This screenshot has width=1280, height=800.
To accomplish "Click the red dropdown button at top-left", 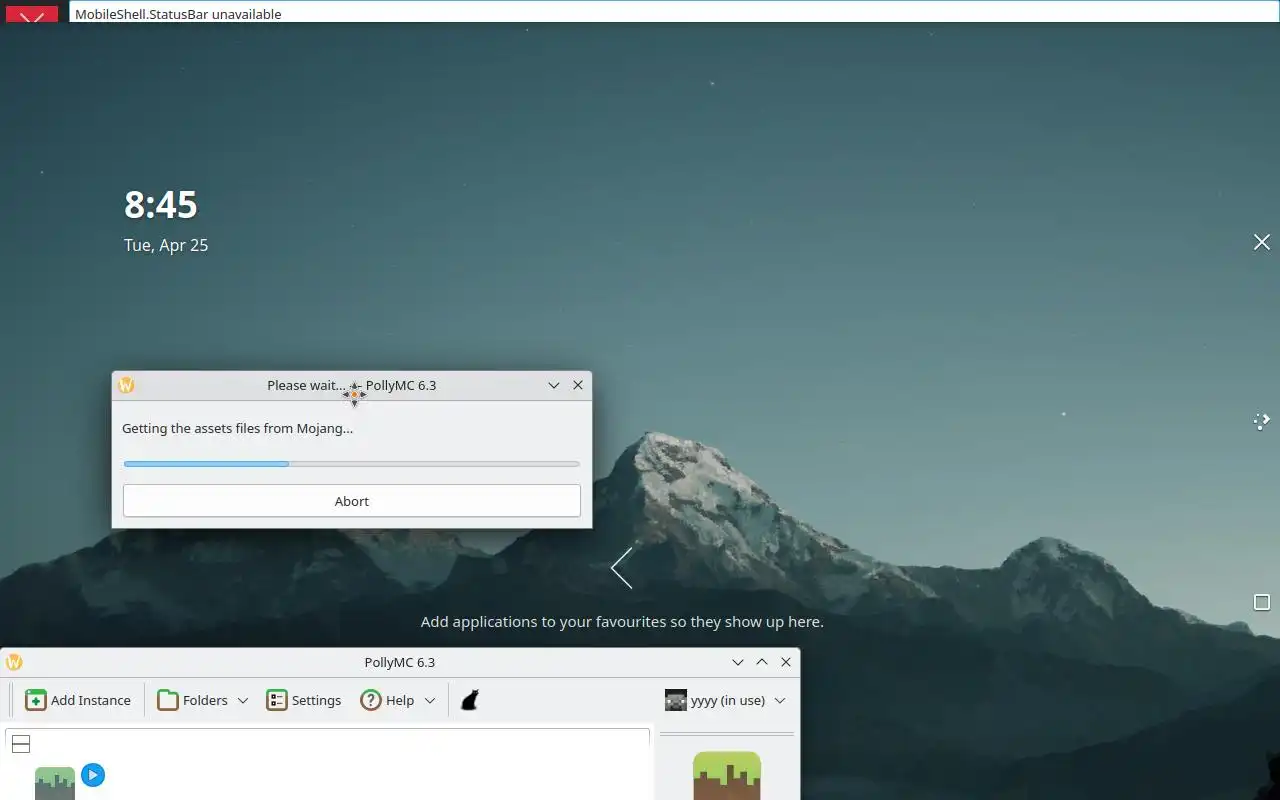I will click(32, 15).
